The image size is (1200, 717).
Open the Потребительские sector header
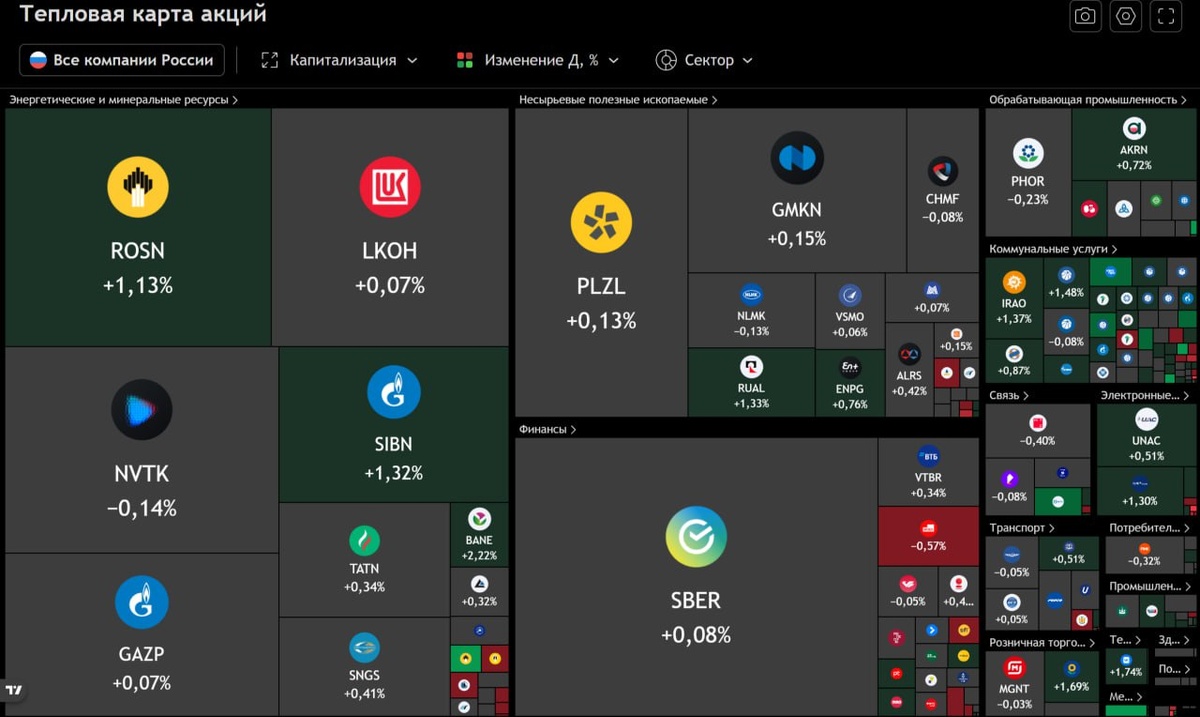coord(1151,528)
